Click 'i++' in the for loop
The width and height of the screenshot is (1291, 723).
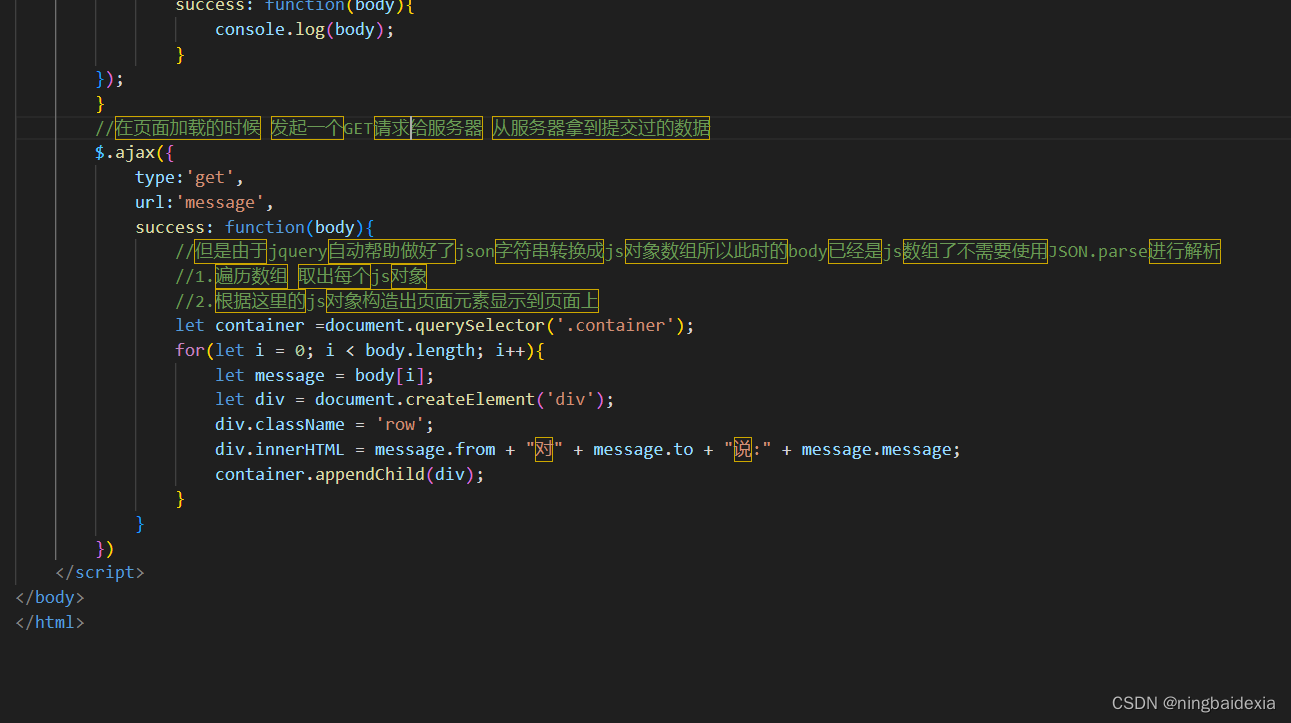tap(510, 351)
